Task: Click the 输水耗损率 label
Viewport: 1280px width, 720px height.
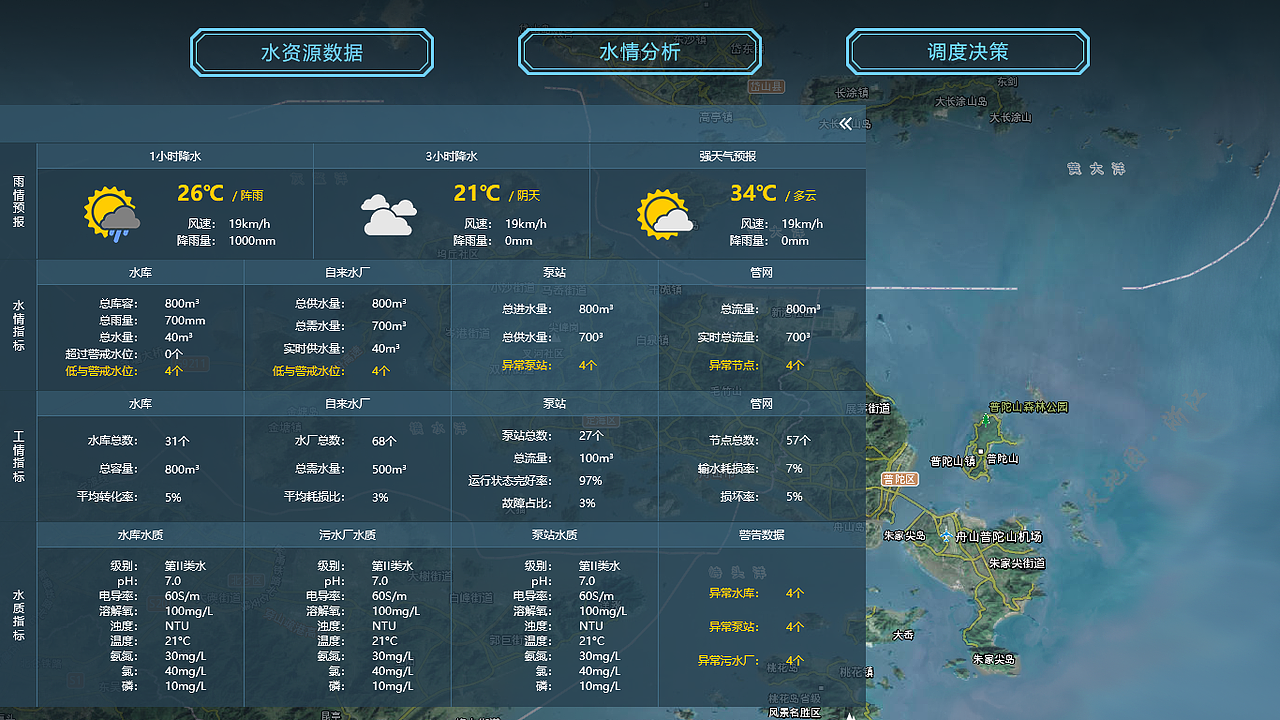Action: [x=728, y=469]
